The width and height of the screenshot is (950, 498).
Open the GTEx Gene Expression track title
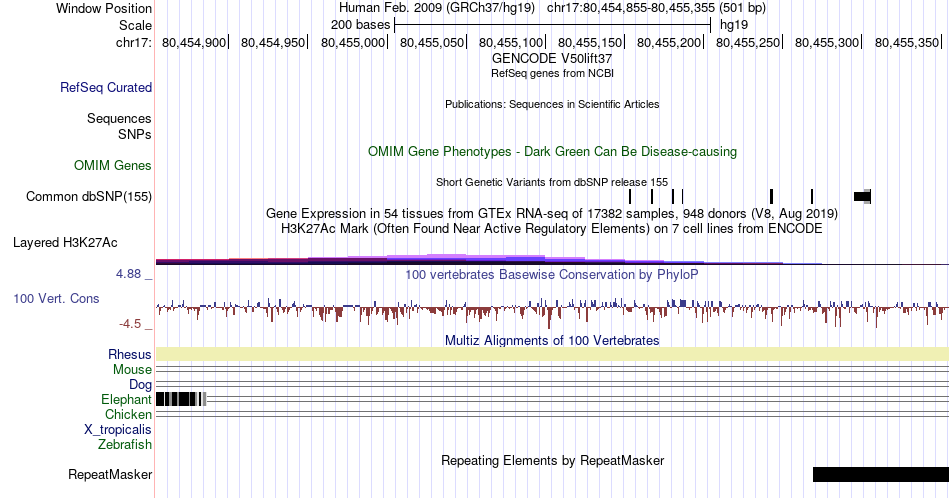[x=552, y=213]
